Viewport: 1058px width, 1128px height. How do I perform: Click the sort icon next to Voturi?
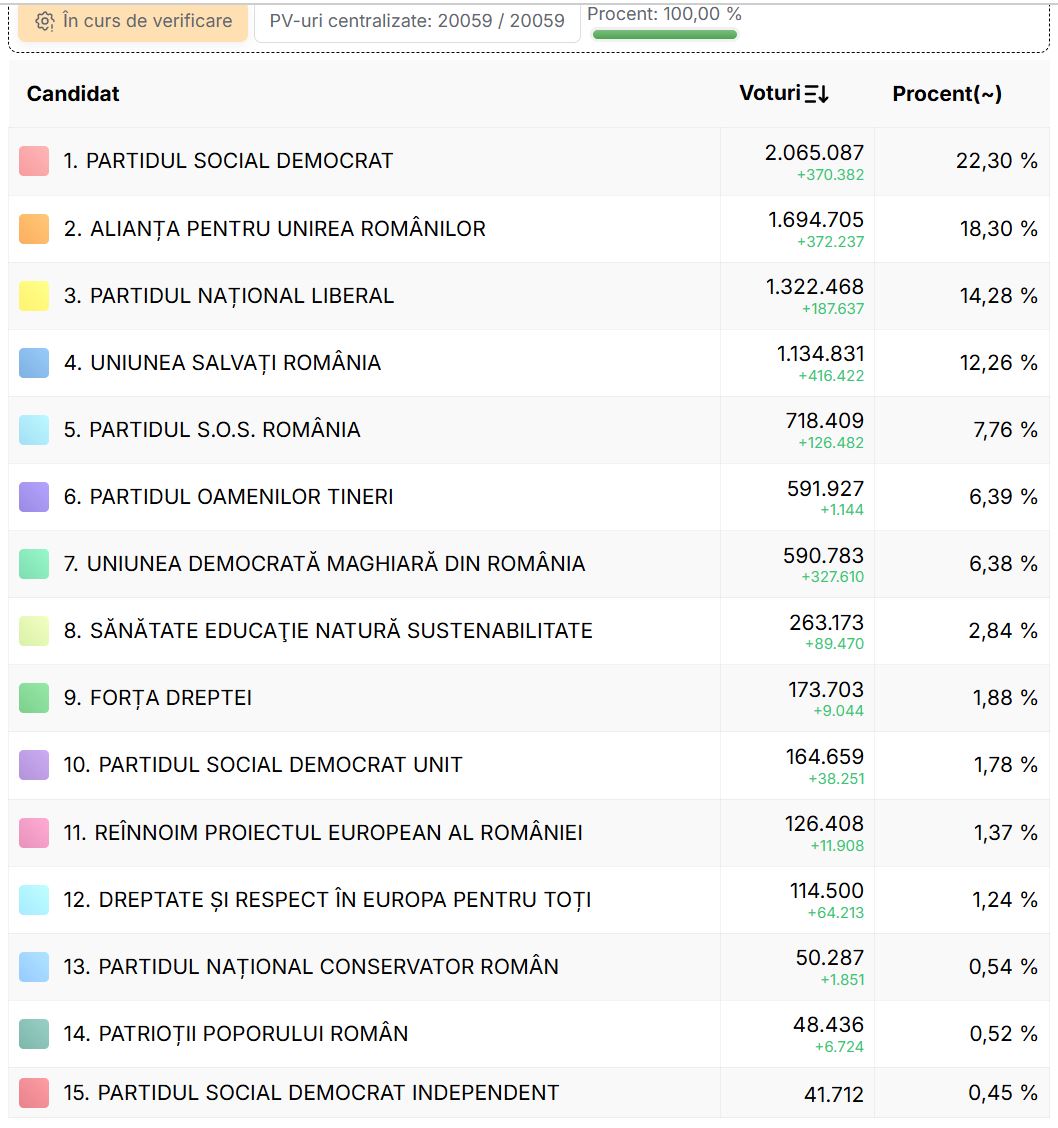pos(817,94)
